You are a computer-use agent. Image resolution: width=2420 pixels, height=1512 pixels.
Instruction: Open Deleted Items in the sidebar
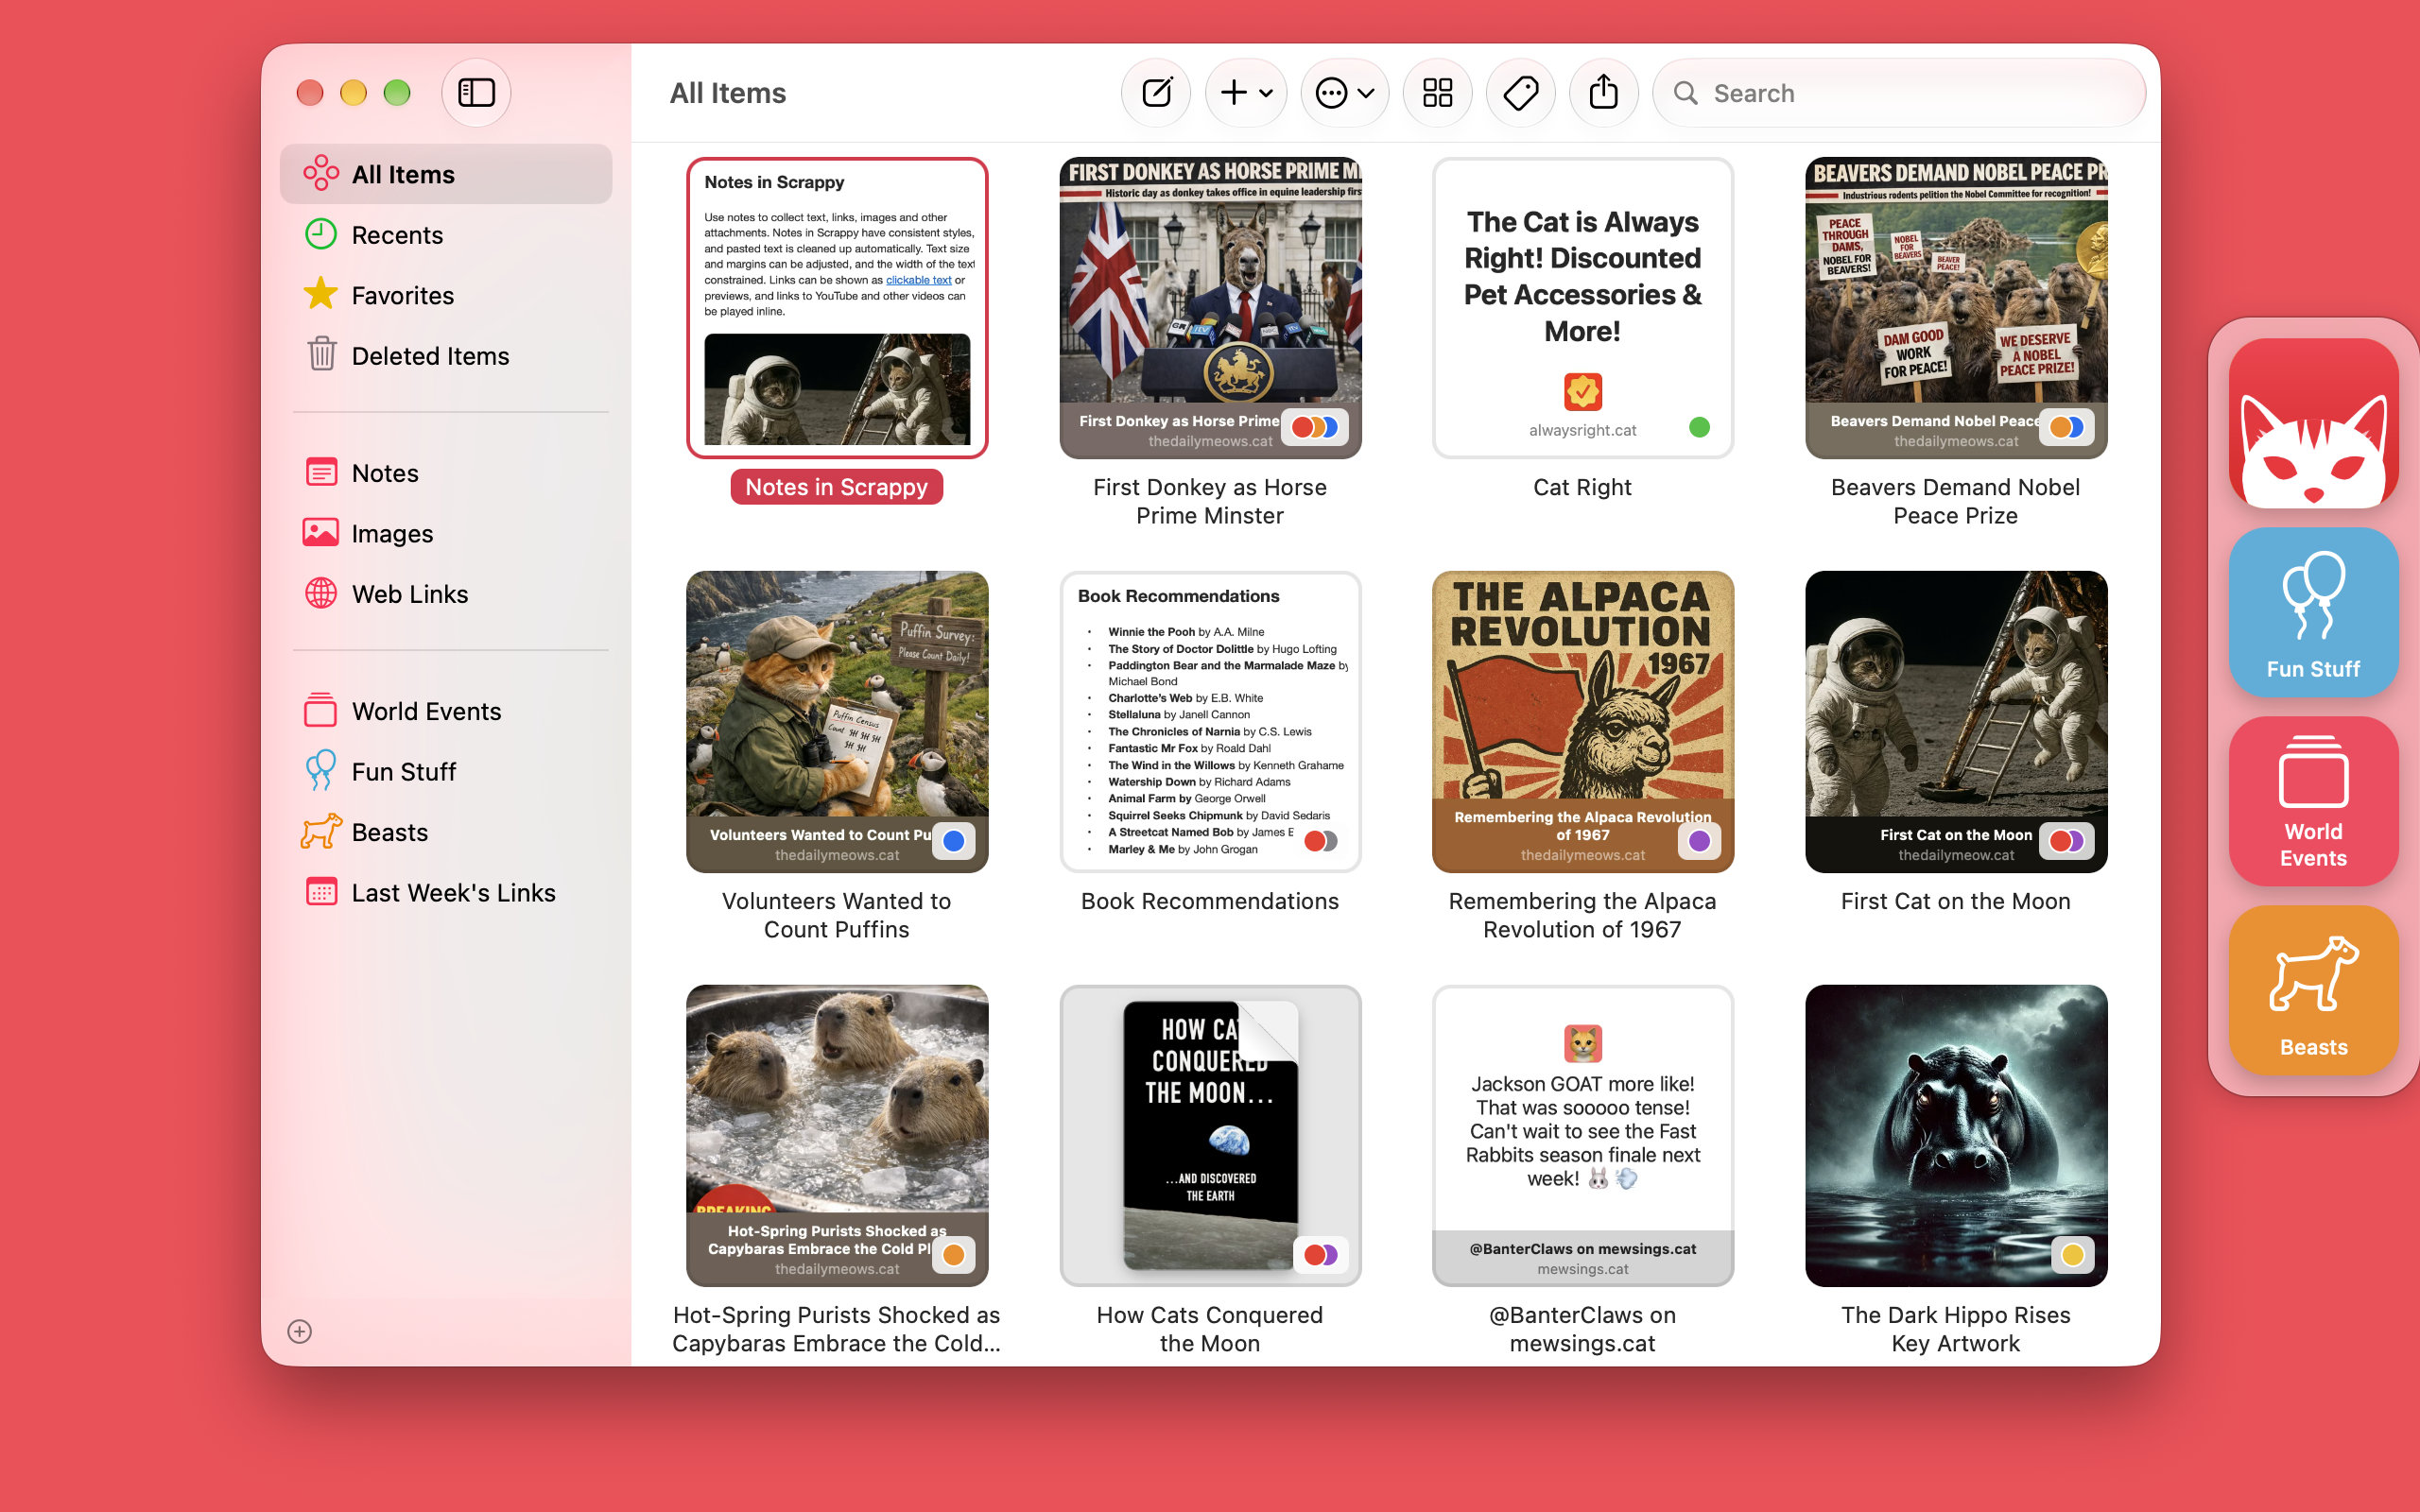[x=446, y=356]
